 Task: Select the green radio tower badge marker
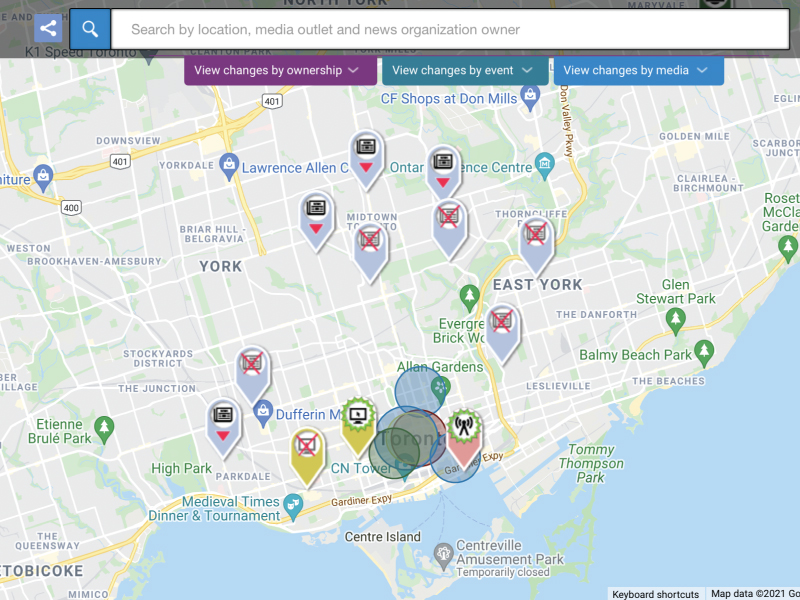[463, 430]
